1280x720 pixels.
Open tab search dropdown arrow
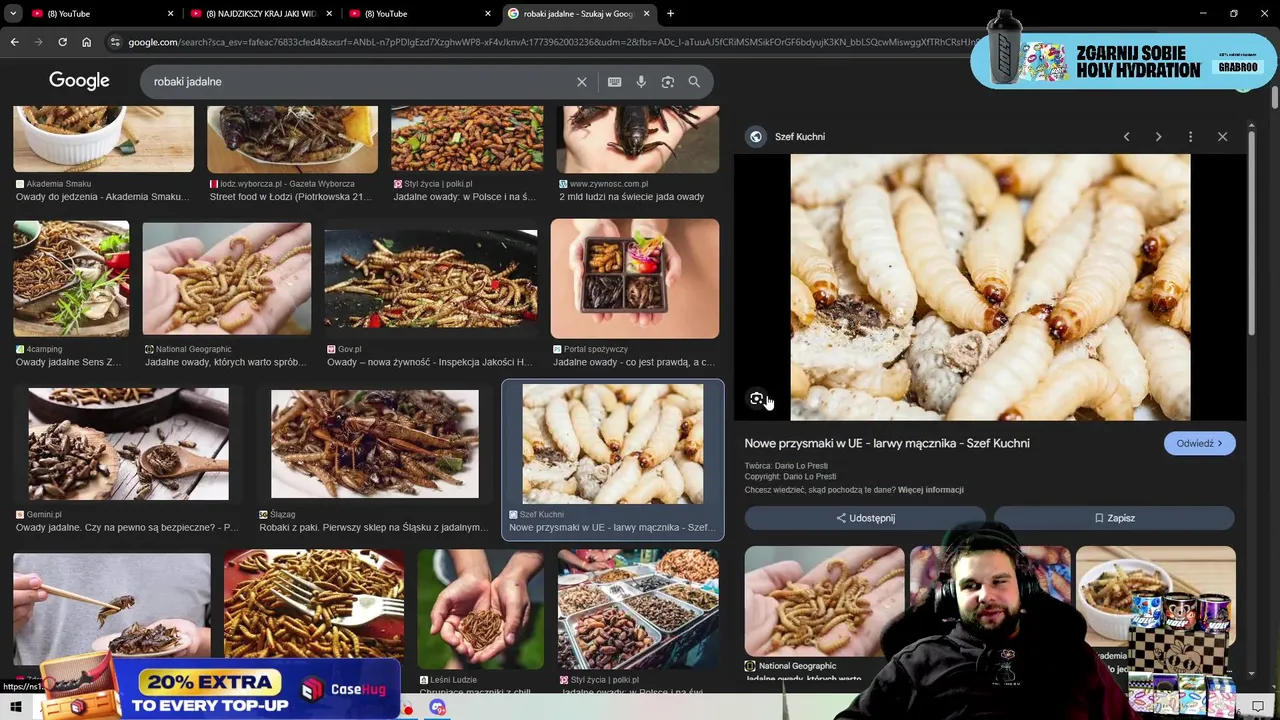tap(13, 14)
